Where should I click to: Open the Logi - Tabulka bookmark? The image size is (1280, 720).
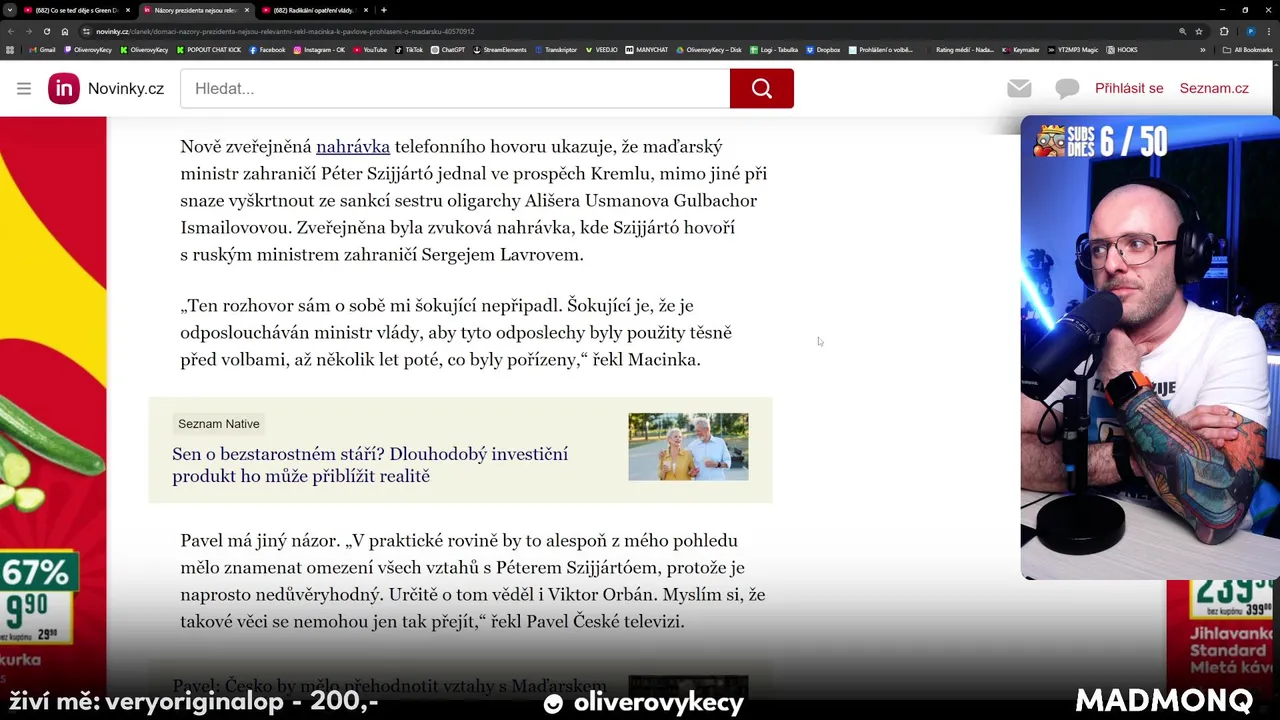(774, 50)
